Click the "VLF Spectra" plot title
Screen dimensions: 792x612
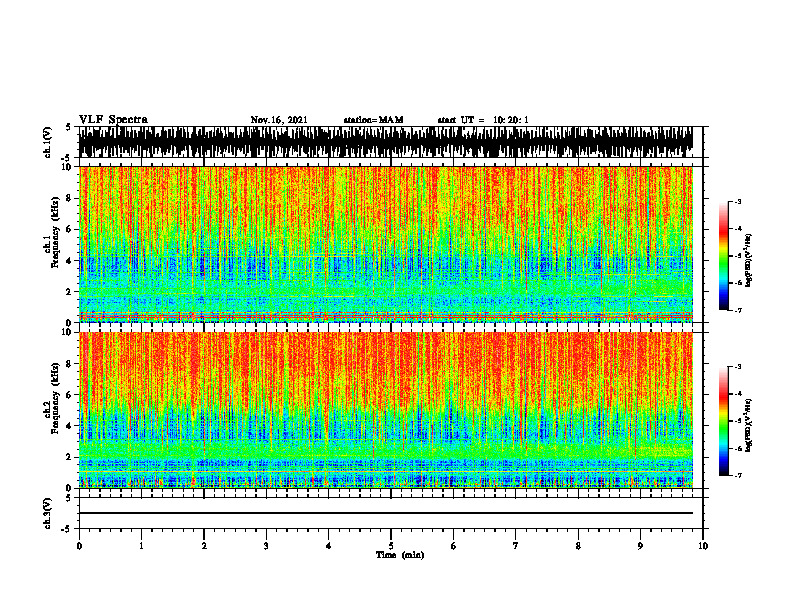(113, 120)
